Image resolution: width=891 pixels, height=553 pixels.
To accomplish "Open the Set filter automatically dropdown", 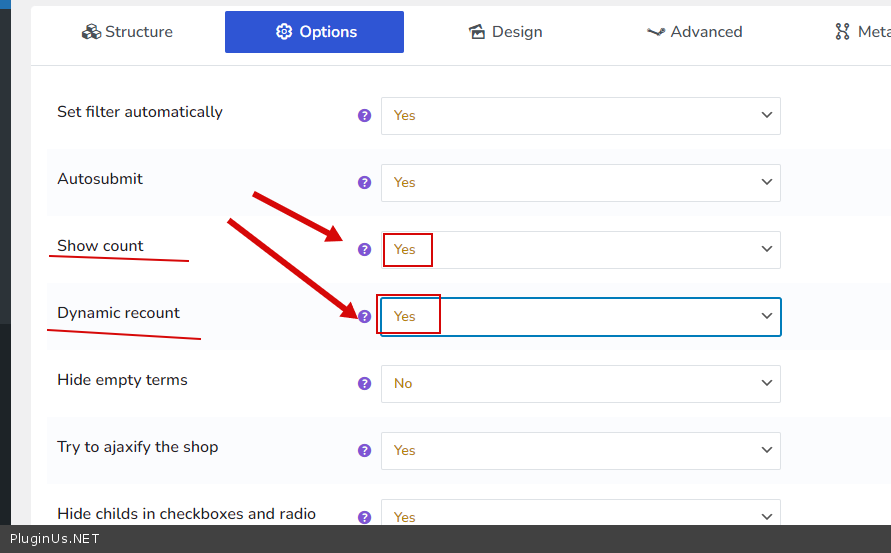I will [580, 115].
